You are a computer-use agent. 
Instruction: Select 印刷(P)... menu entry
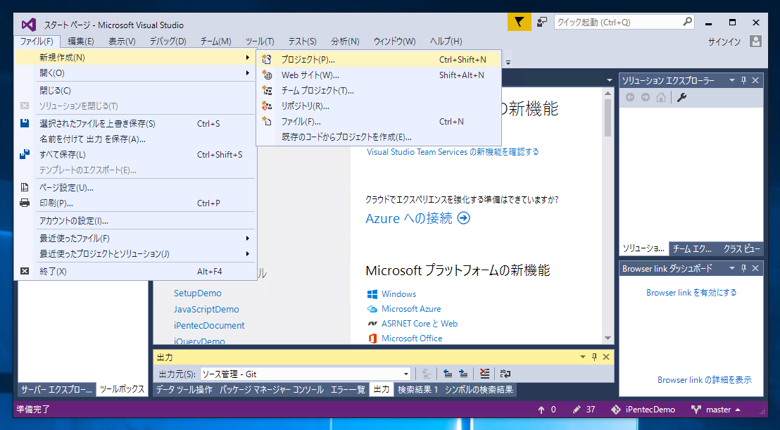[135, 203]
